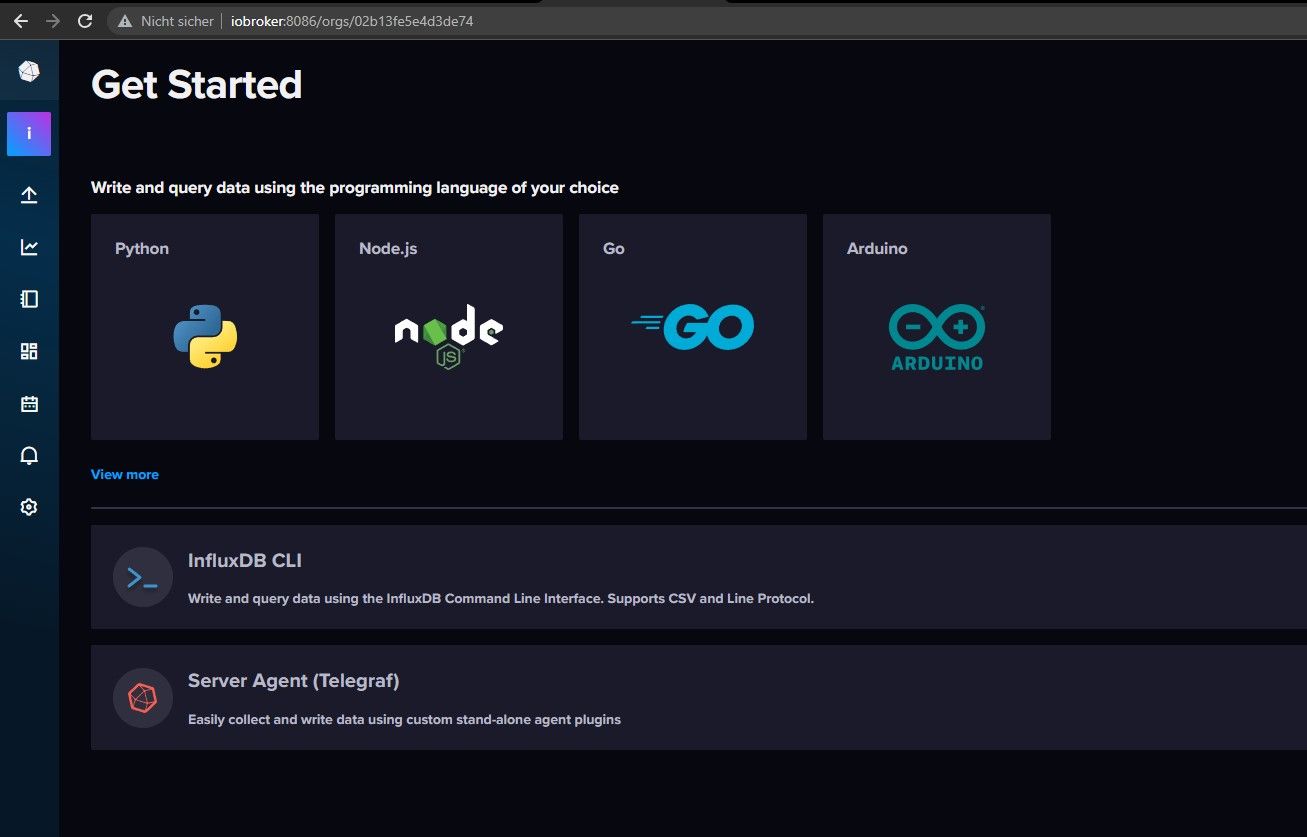
Task: Open Settings gear icon in sidebar
Action: point(29,508)
